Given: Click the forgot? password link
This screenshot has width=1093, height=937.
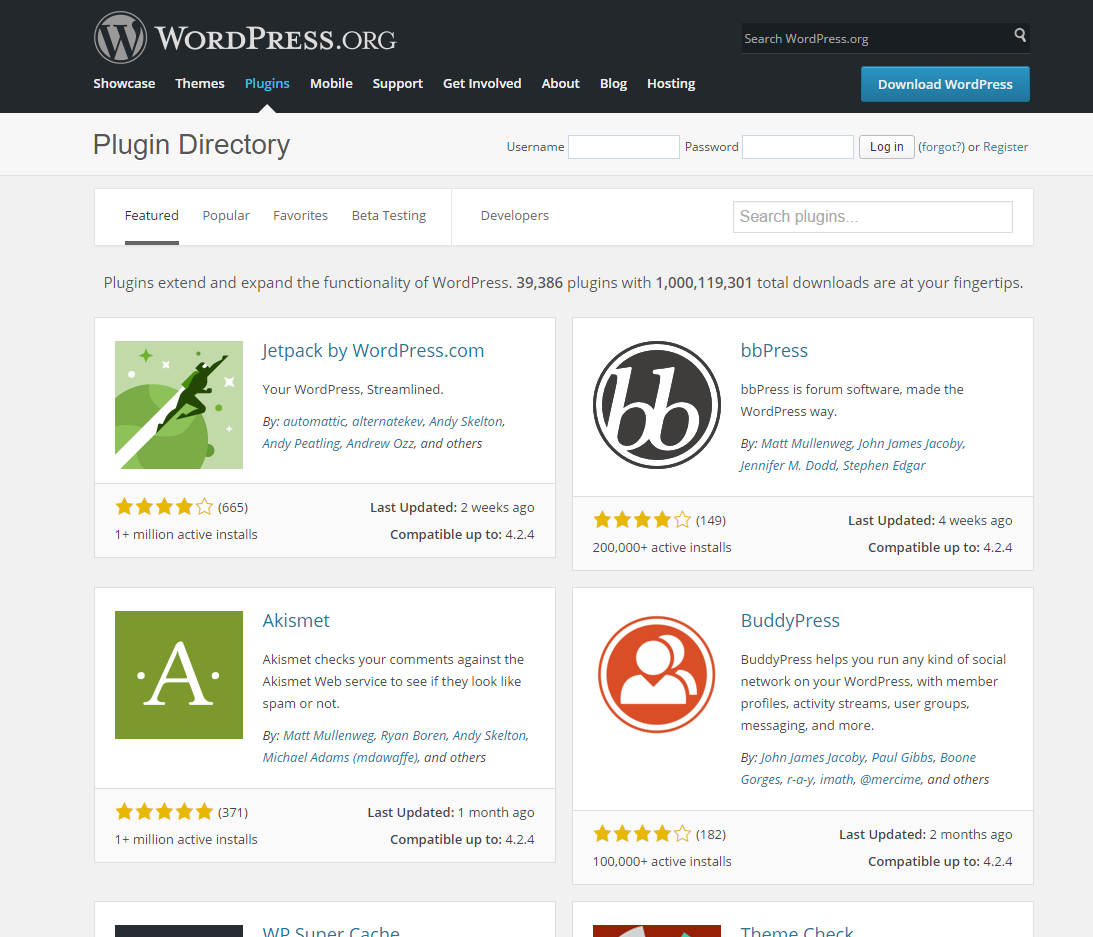Looking at the screenshot, I should tap(941, 147).
